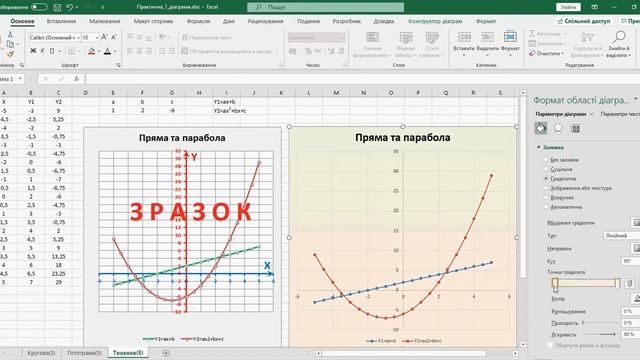Select the Format Painter brush icon
The image size is (640, 360).
[10, 54]
